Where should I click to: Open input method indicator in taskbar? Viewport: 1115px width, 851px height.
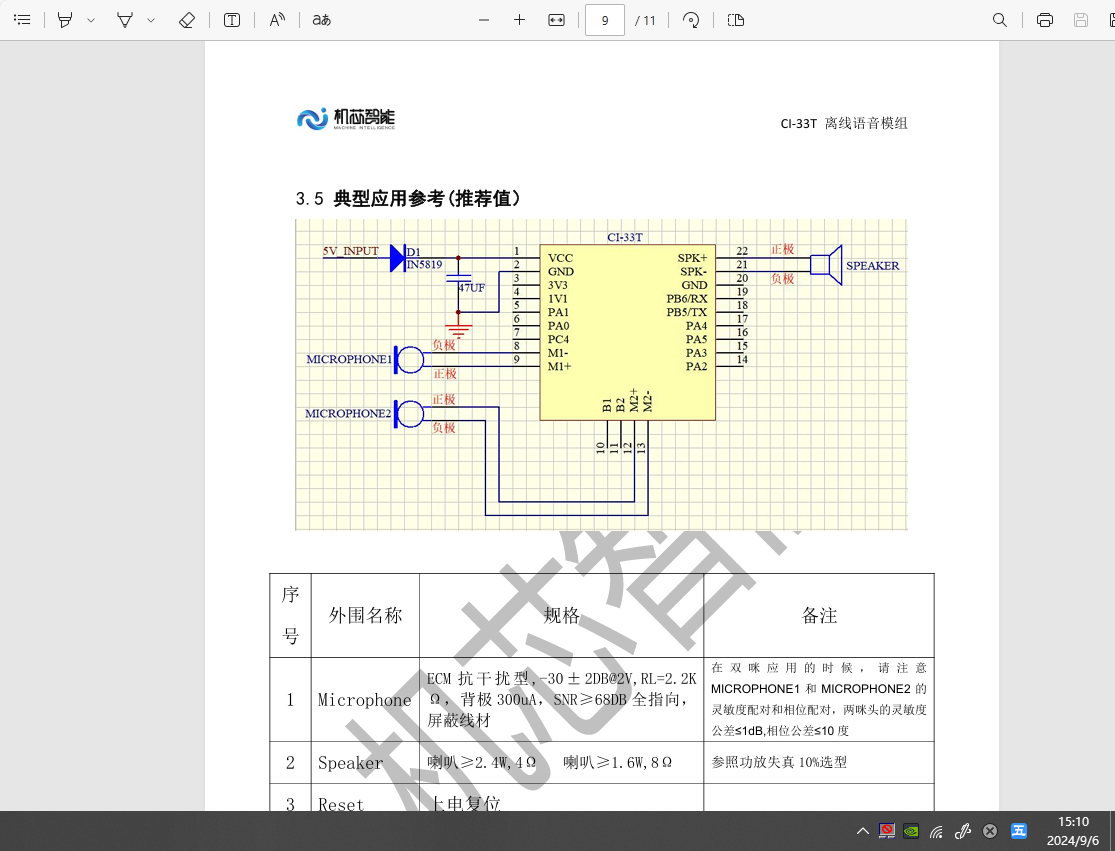click(x=1018, y=831)
